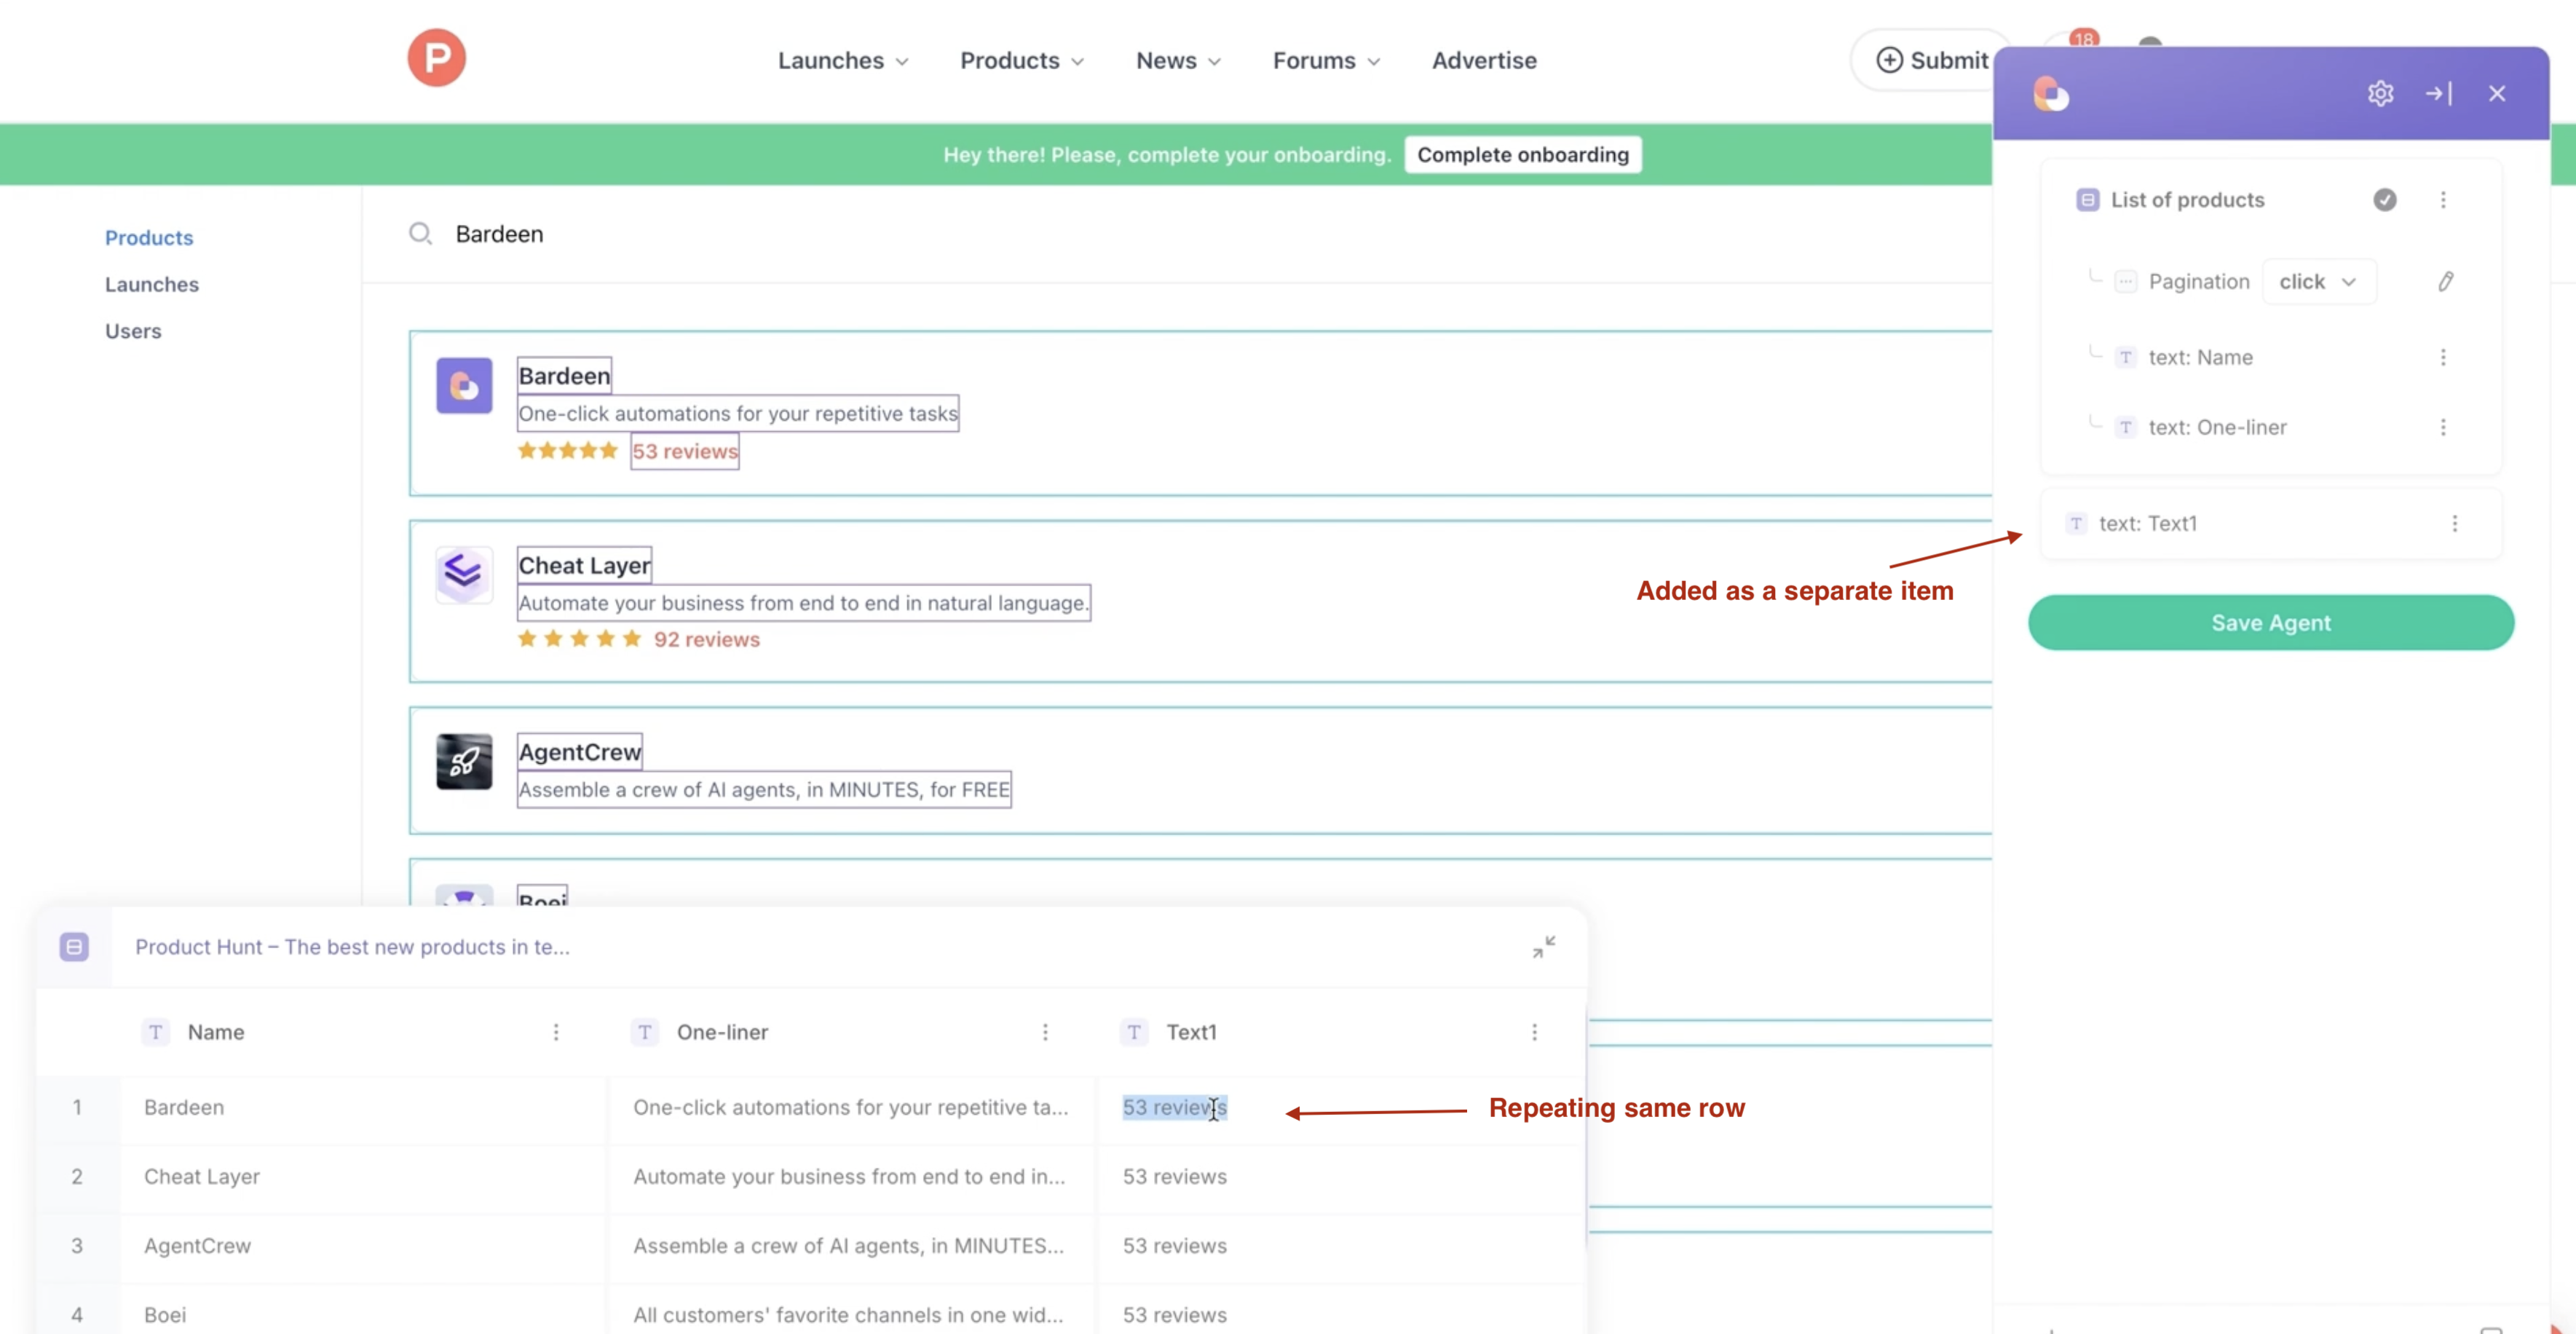Edit the Pagination selector with the pencil

[2445, 282]
